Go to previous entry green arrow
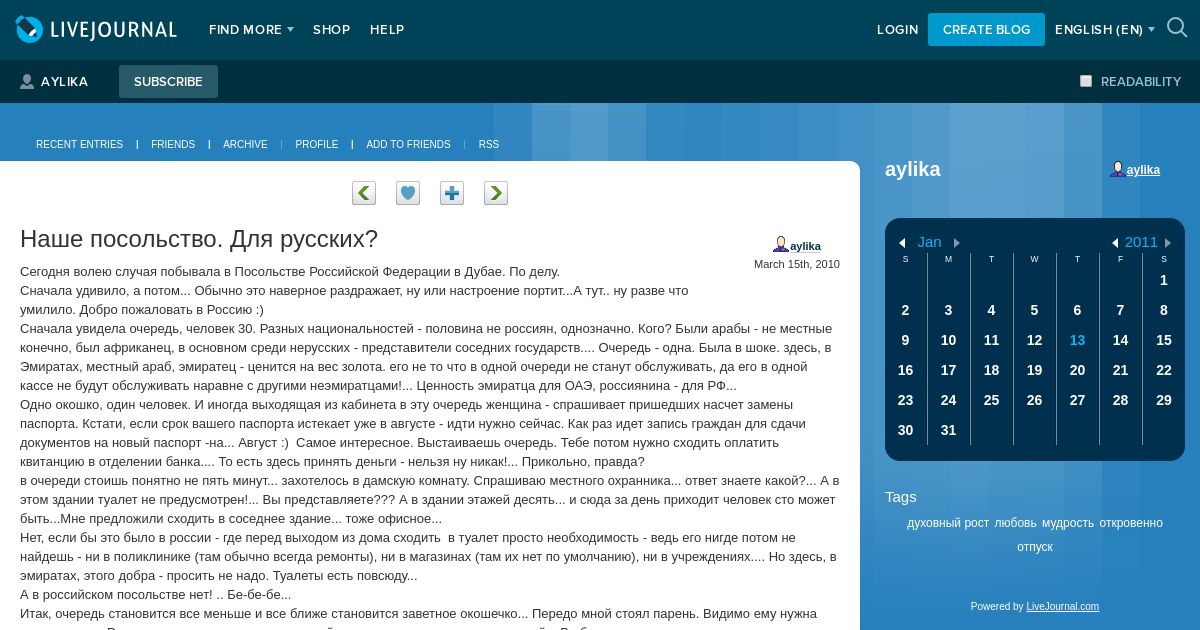The image size is (1200, 630). click(364, 193)
